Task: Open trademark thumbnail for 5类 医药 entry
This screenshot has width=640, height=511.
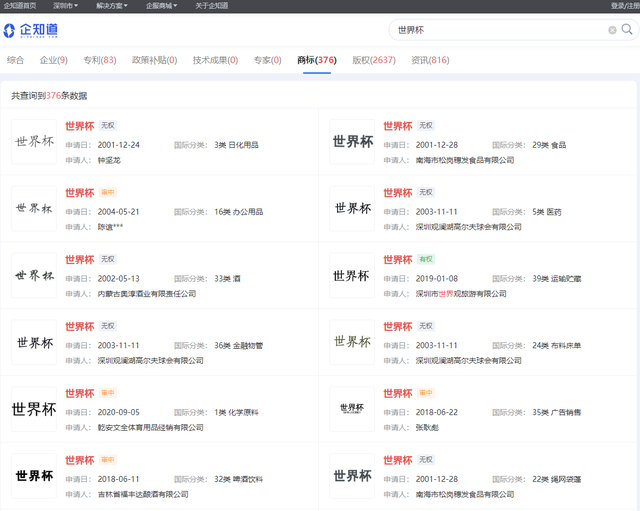Action: tap(352, 209)
